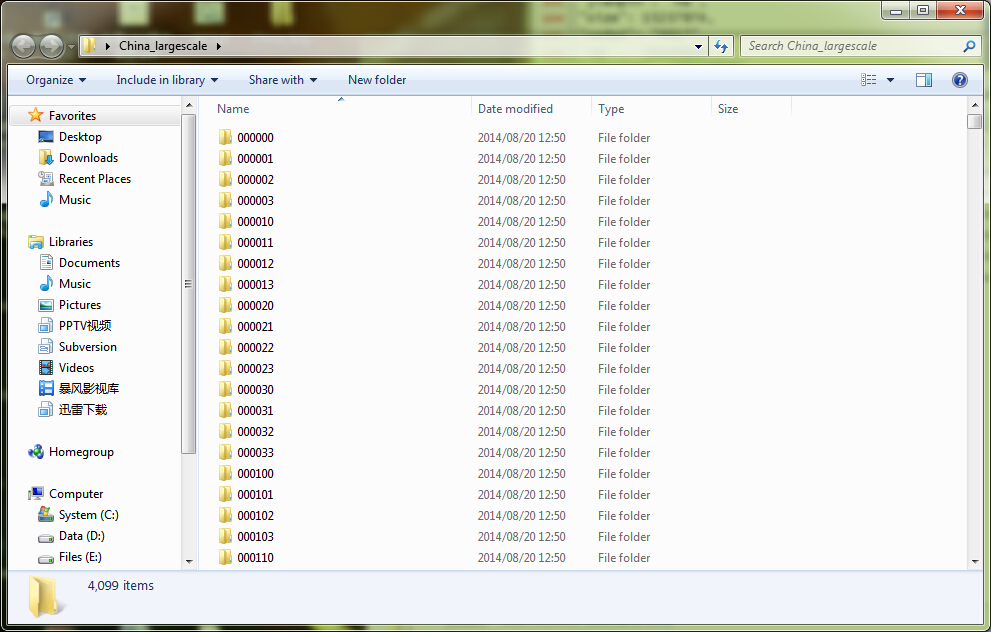Viewport: 991px width, 632px height.
Task: Sort by the Date modified column header
Action: [x=532, y=109]
